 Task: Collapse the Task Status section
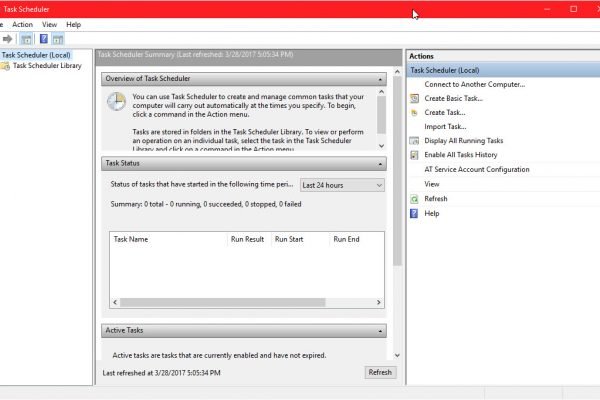(x=380, y=164)
